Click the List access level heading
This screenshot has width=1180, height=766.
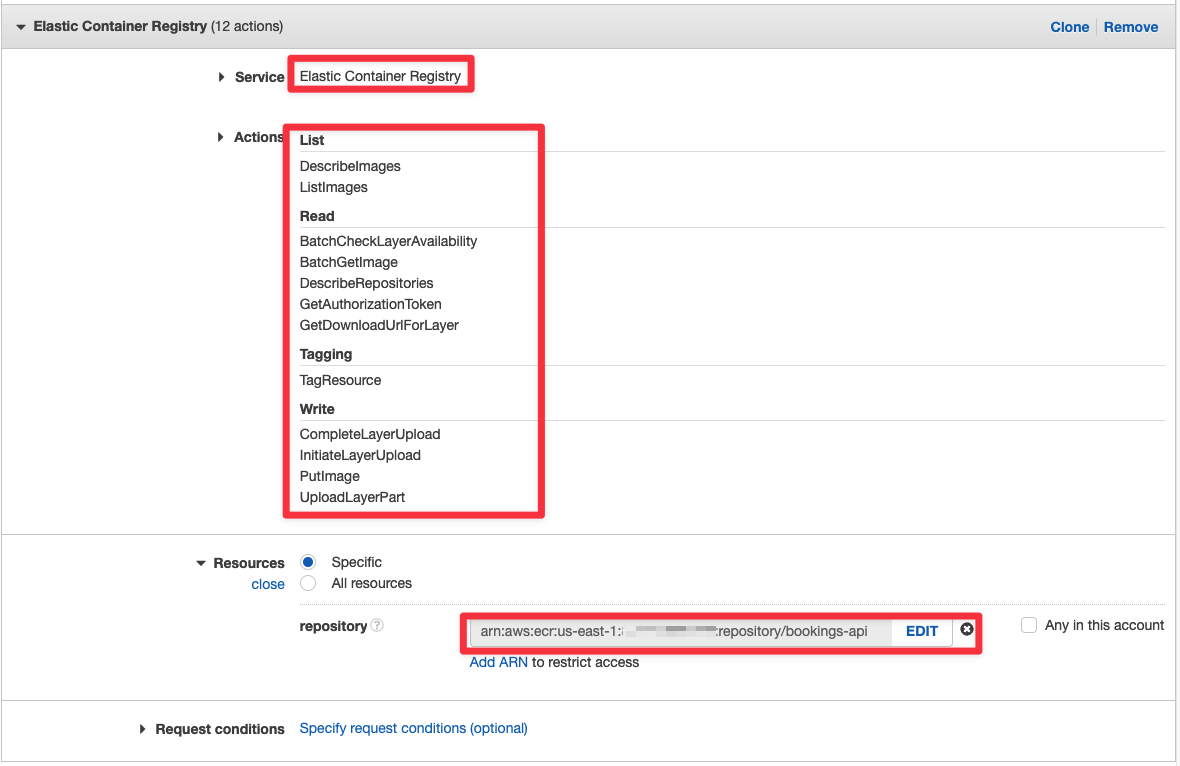(x=312, y=141)
